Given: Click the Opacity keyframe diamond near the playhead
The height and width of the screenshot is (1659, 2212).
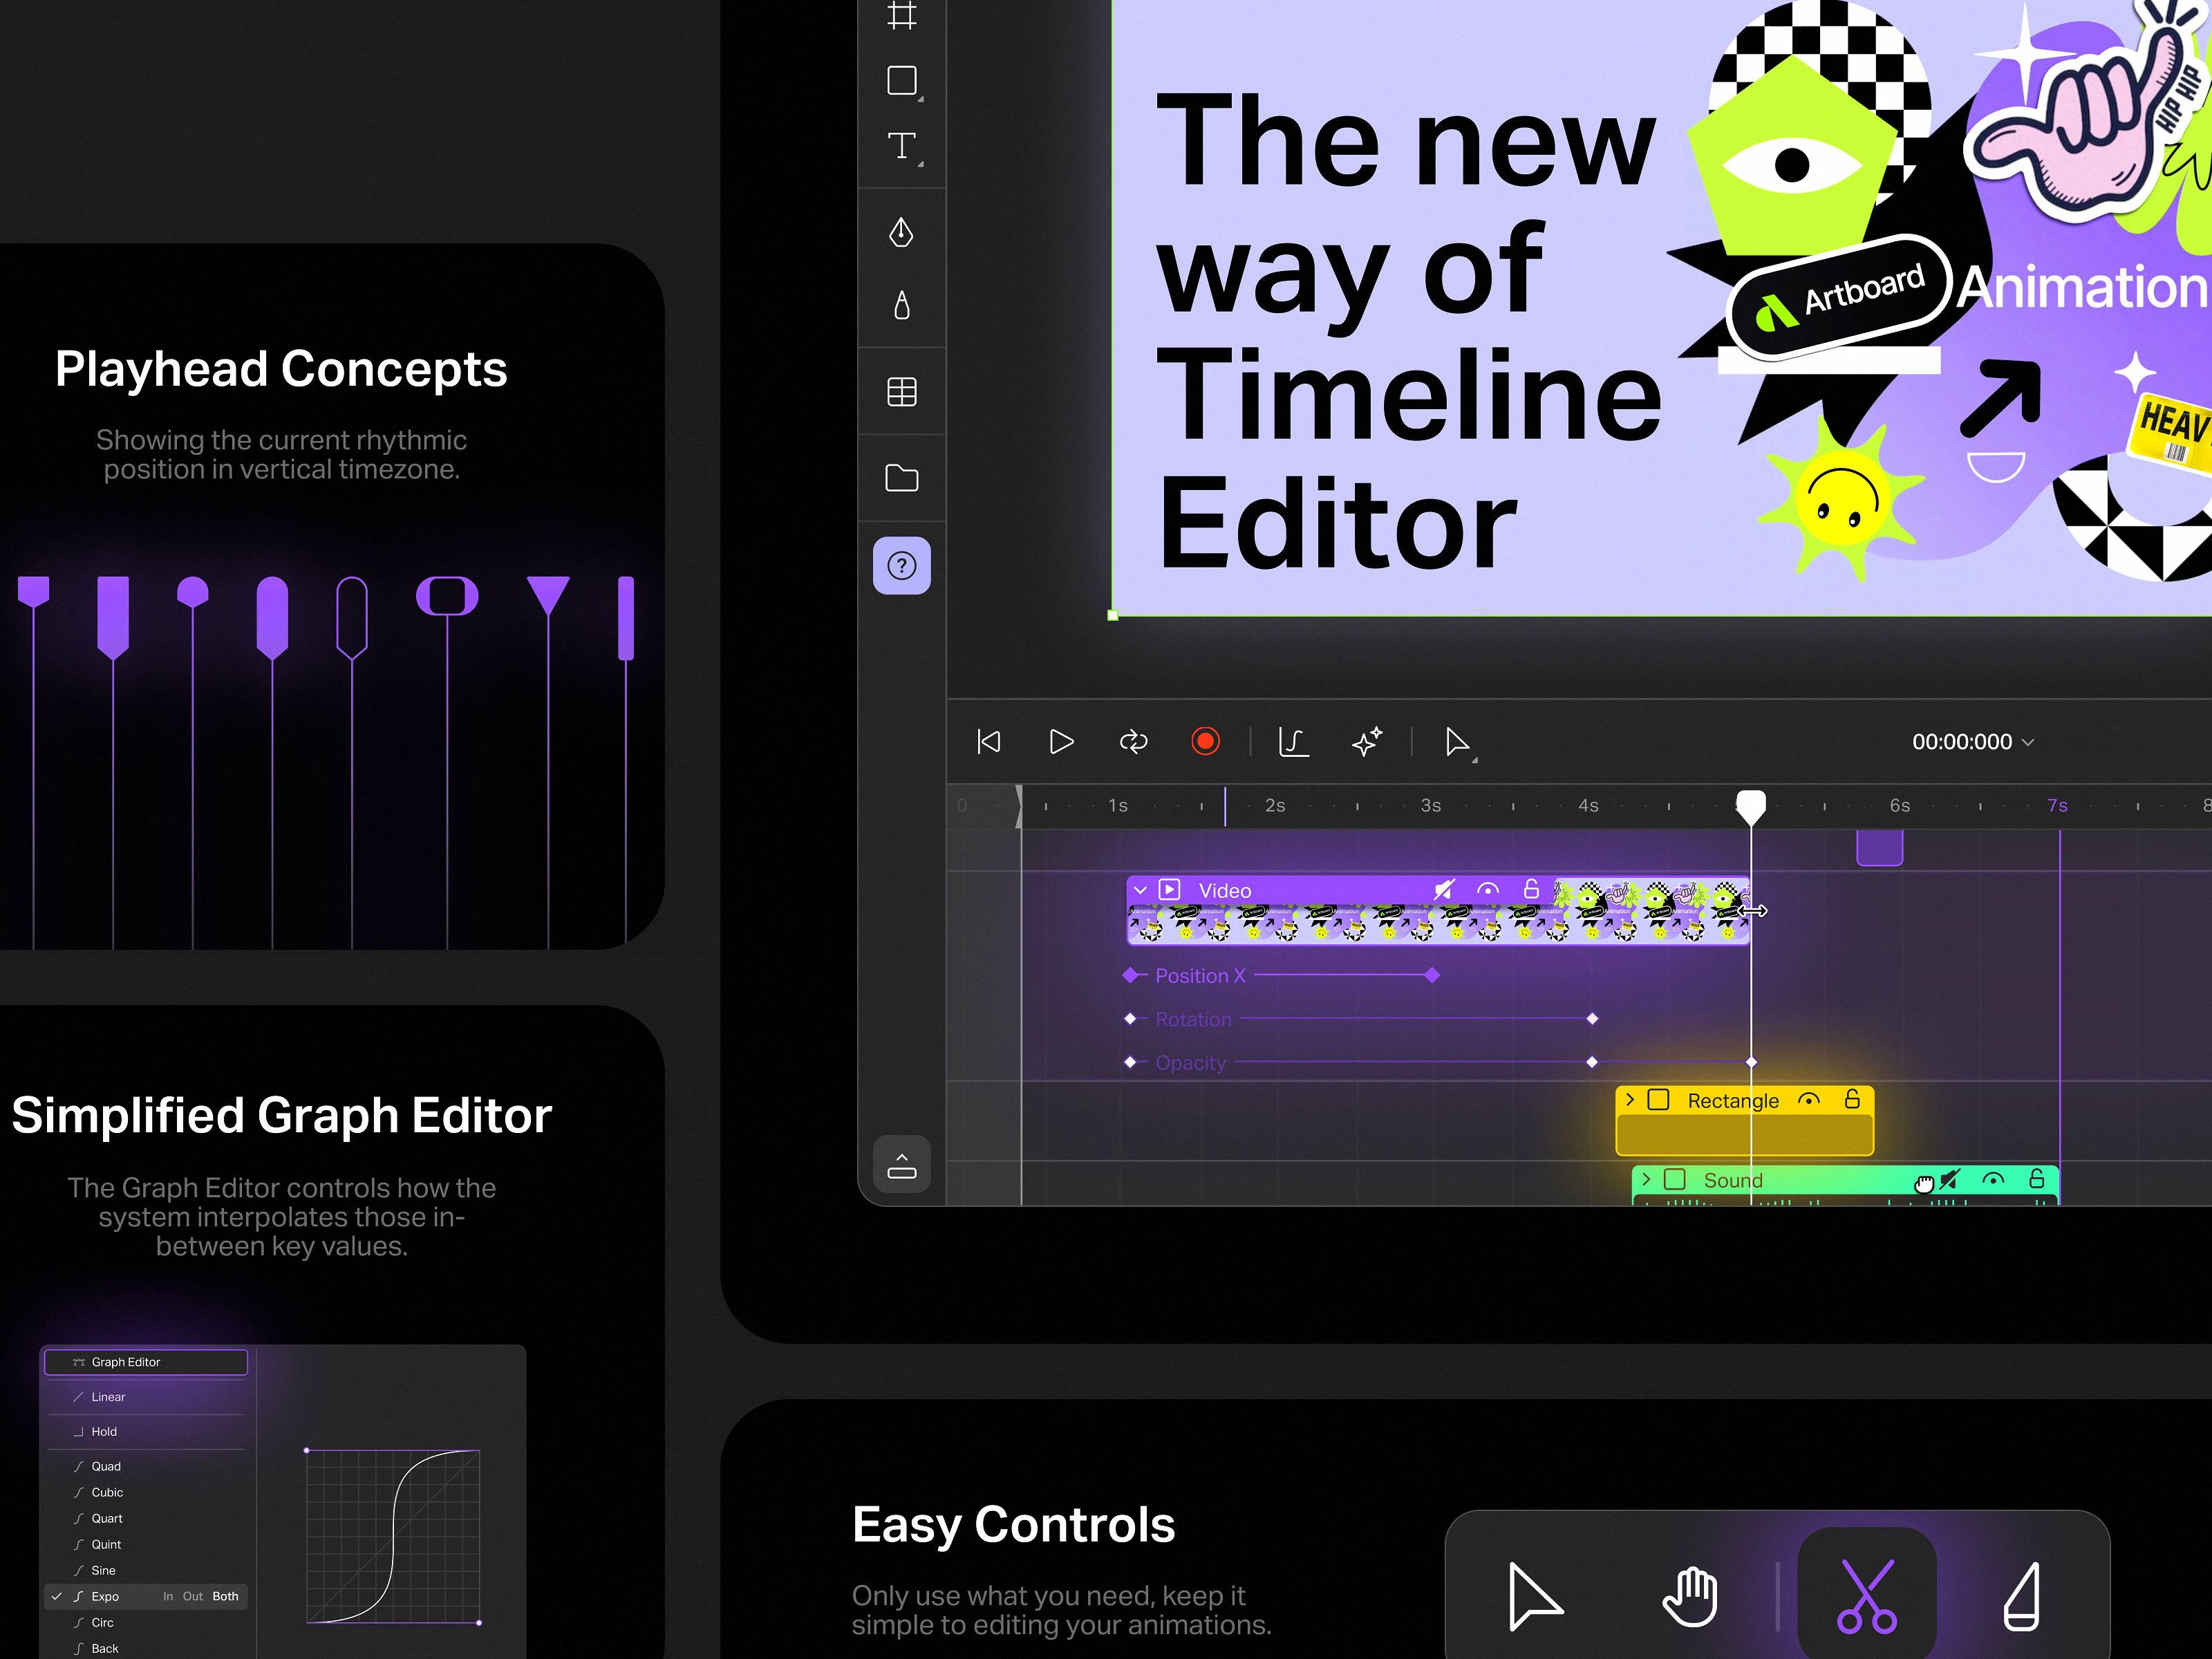Looking at the screenshot, I should [1751, 1062].
